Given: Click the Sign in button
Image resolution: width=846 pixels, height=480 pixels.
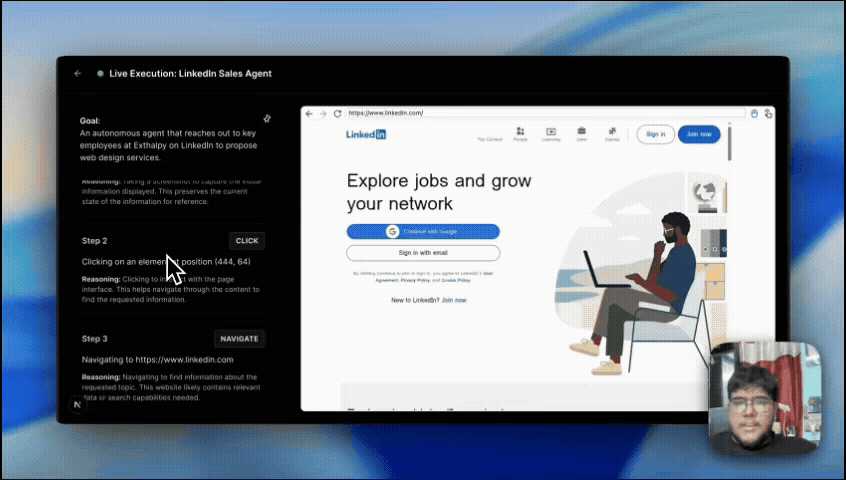Looking at the screenshot, I should (x=656, y=134).
